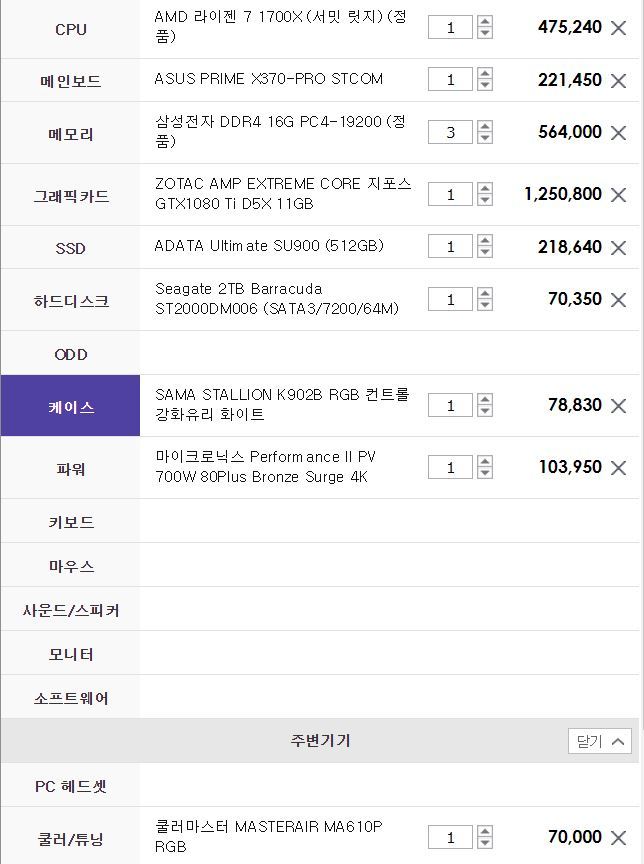
Task: Remove the AMD Ryzen 7 1700X CPU item
Action: click(618, 28)
